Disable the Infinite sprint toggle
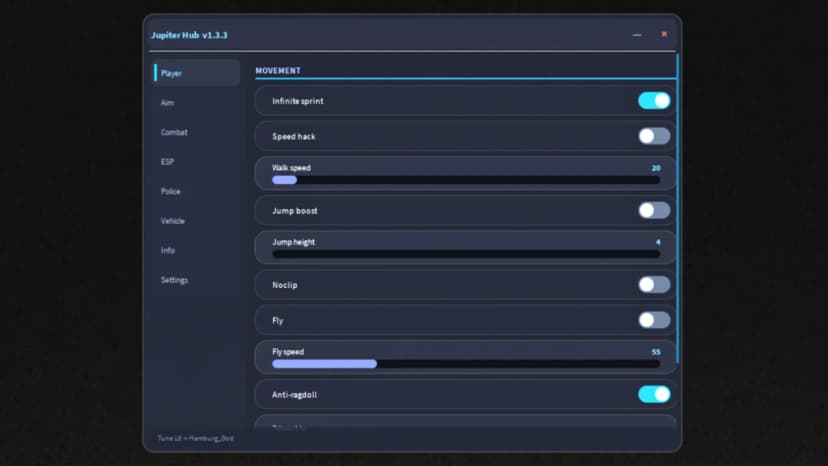828x466 pixels. point(654,100)
